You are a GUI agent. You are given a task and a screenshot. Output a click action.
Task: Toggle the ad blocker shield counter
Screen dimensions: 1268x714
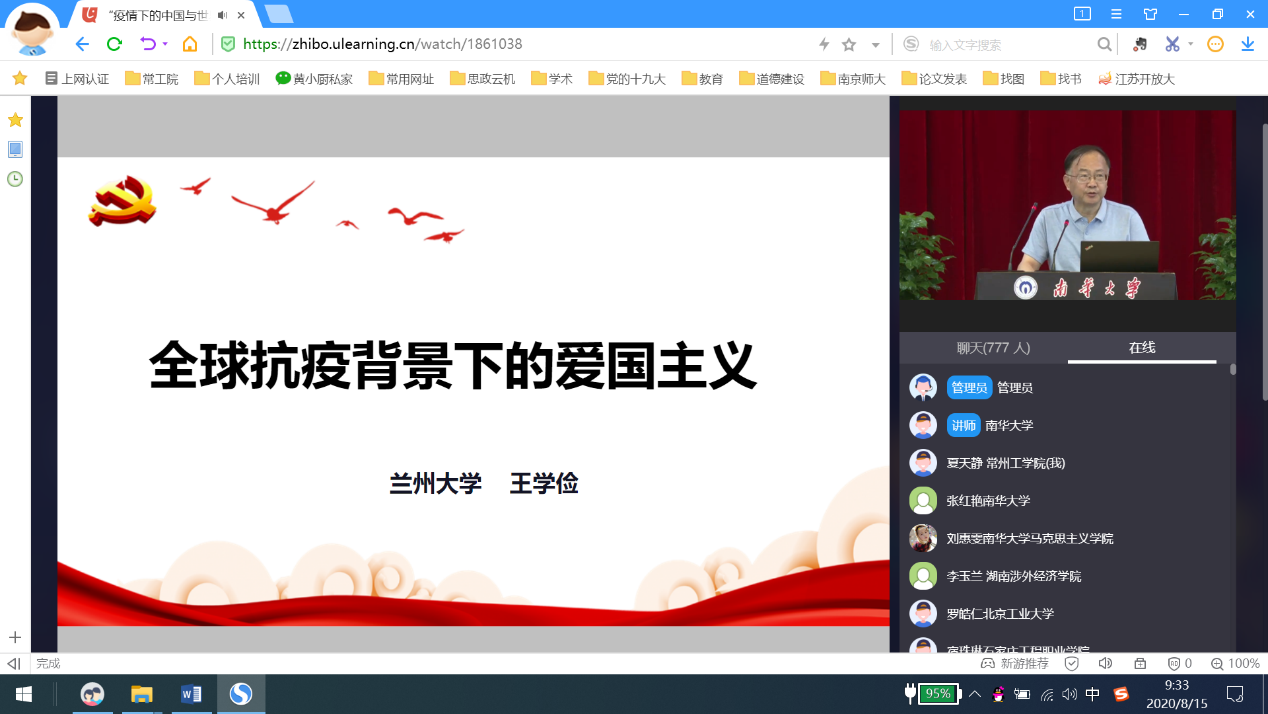coord(1180,663)
